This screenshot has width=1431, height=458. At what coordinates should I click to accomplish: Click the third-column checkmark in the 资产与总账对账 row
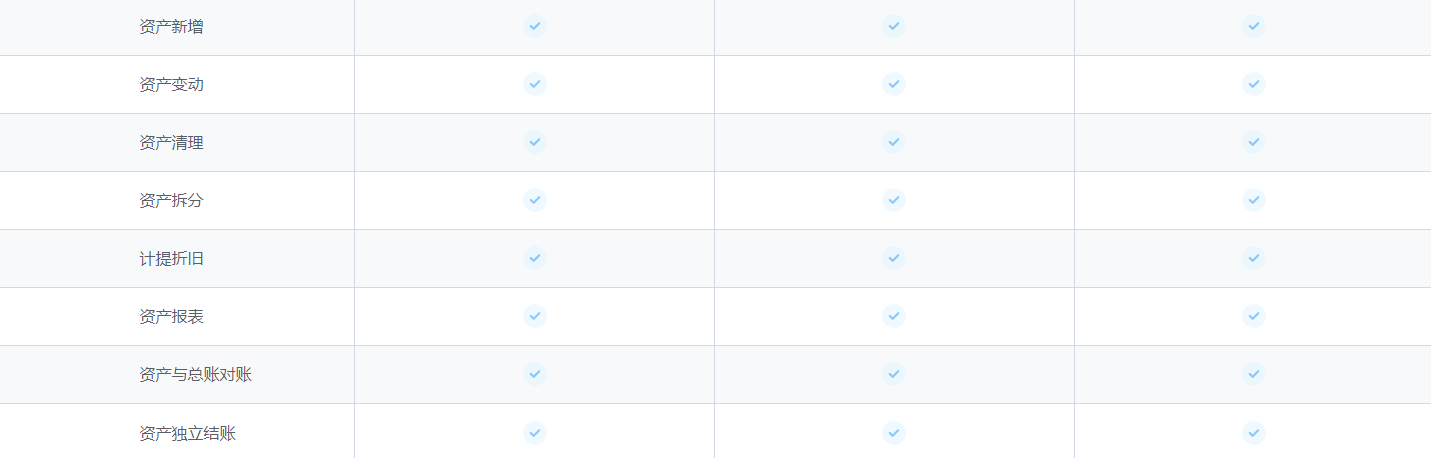(1254, 374)
